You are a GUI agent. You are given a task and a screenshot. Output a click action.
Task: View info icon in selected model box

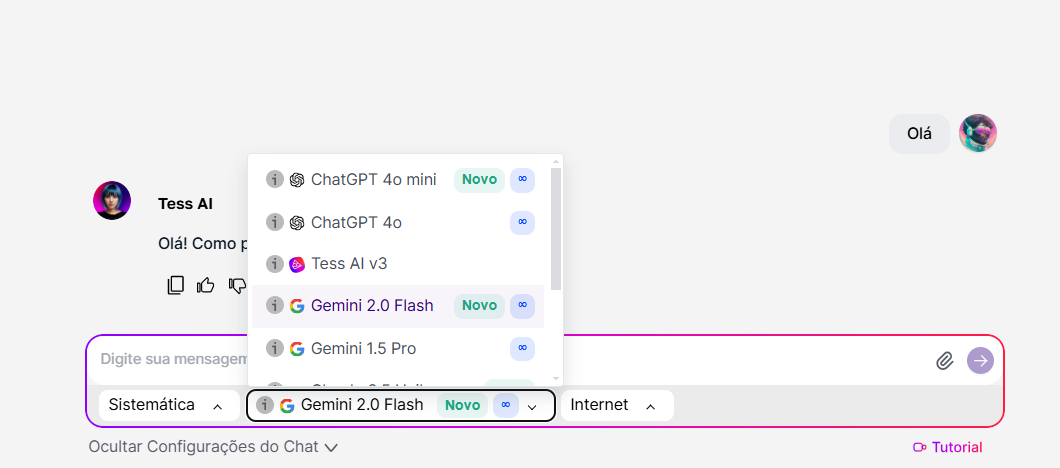click(x=264, y=405)
